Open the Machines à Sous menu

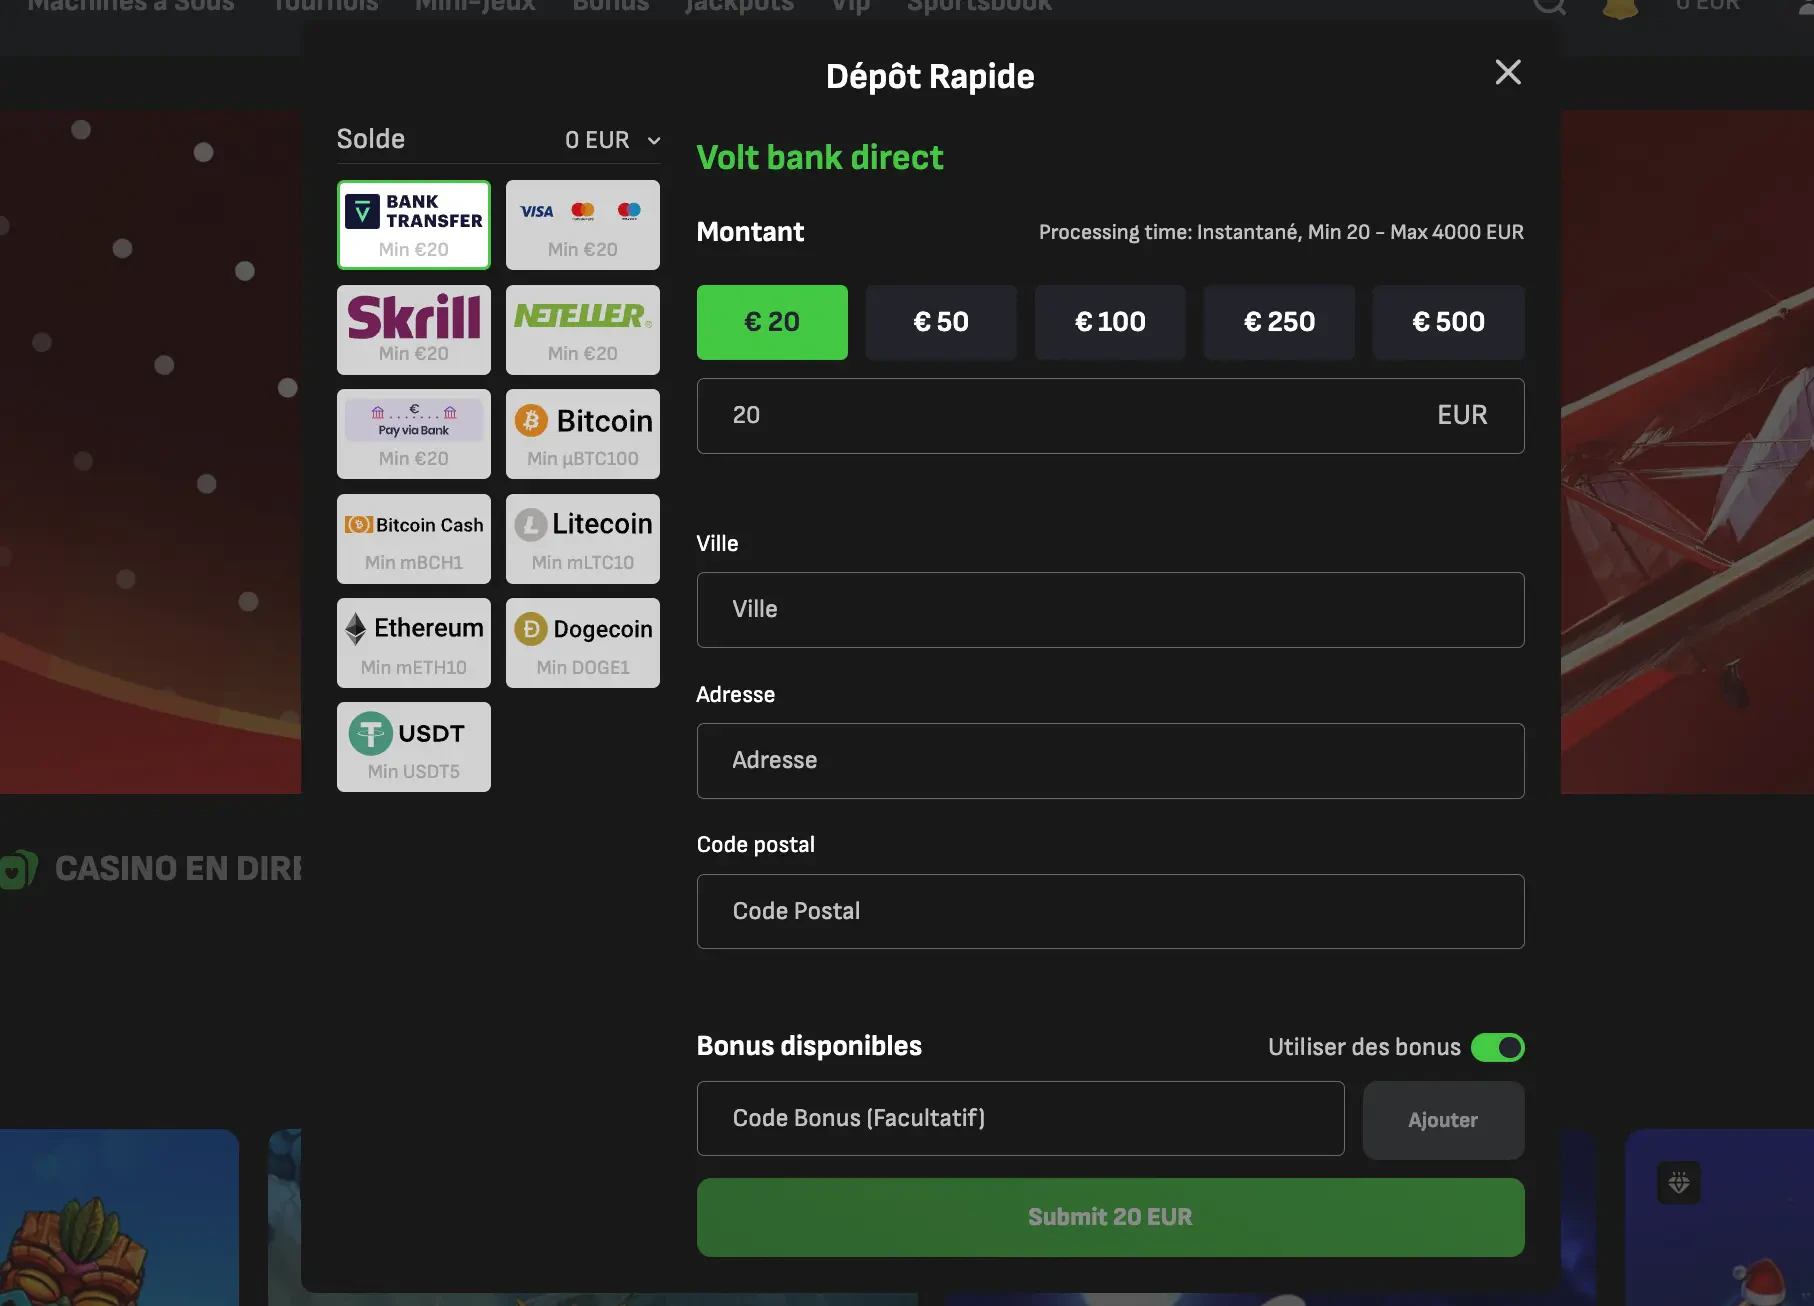[131, 5]
